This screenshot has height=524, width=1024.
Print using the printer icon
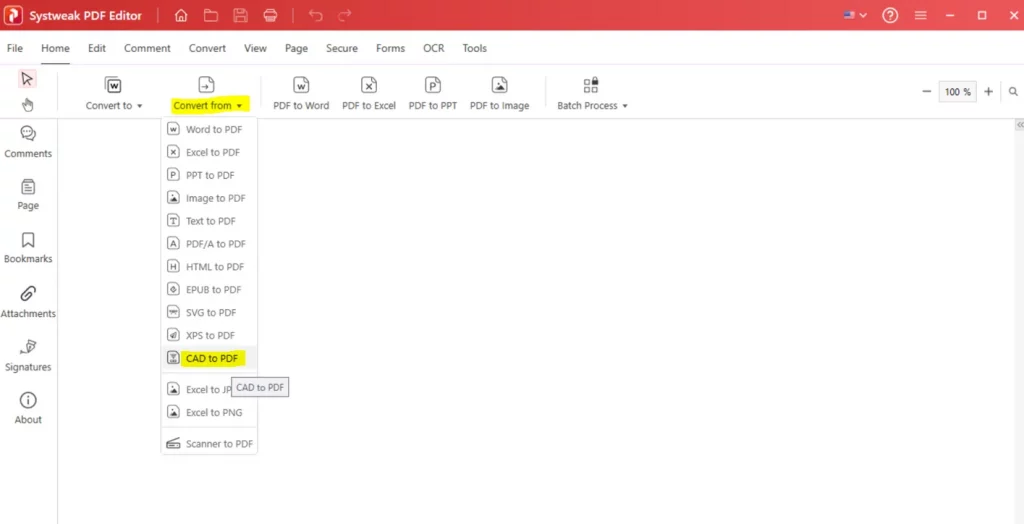[270, 16]
